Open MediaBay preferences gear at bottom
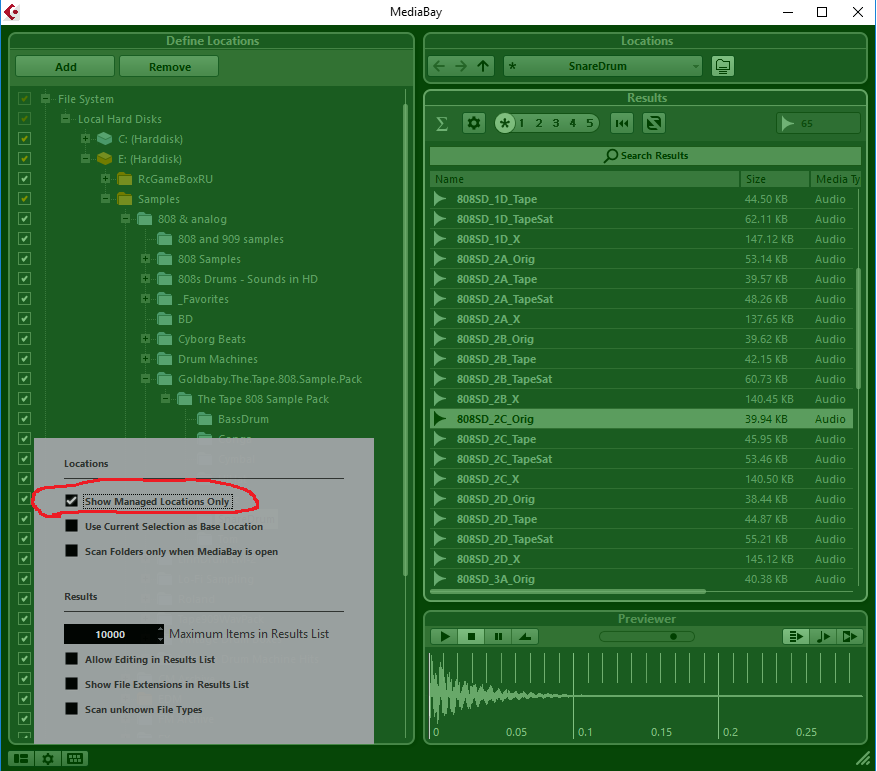Screen dimensions: 877x771 pos(48,759)
